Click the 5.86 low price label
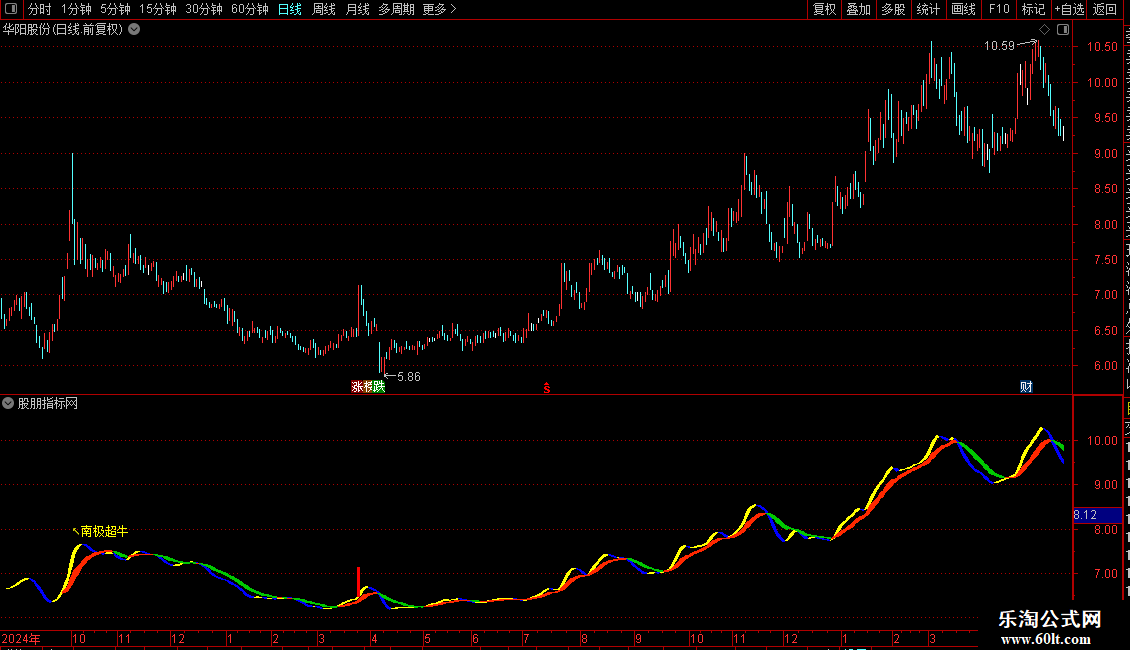Viewport: 1130px width, 650px height. pos(409,377)
